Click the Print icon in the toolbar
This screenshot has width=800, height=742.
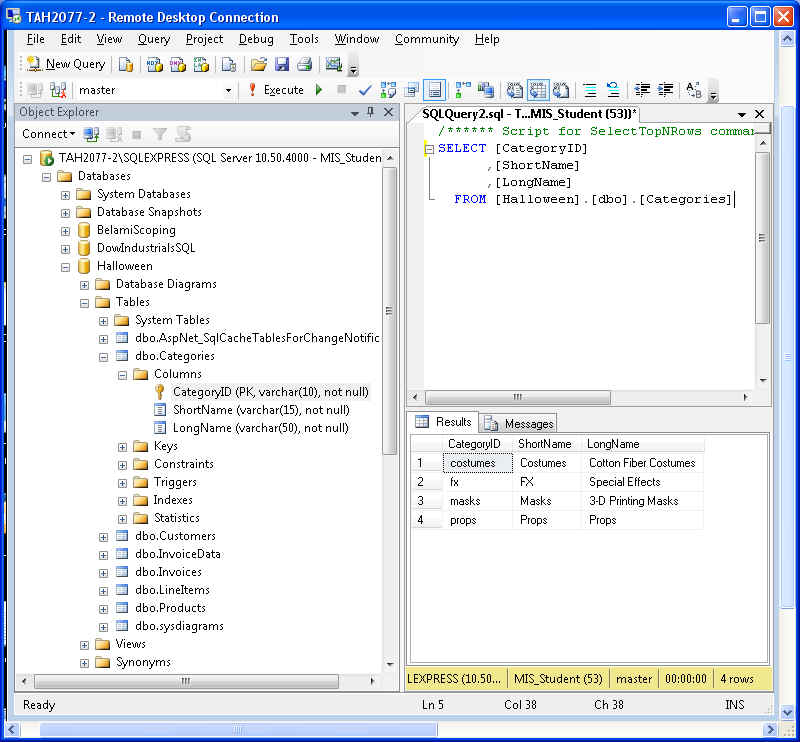coord(304,64)
